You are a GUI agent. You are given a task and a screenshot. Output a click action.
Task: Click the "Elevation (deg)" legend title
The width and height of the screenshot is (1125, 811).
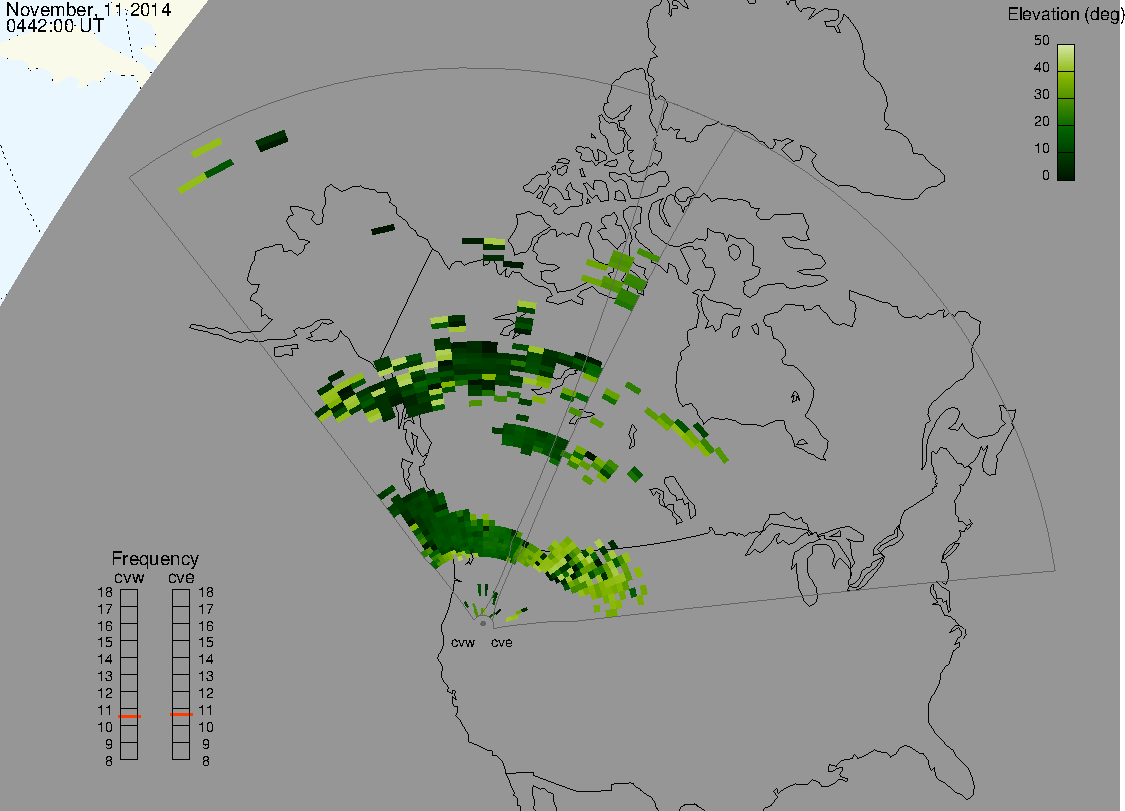tap(1065, 14)
